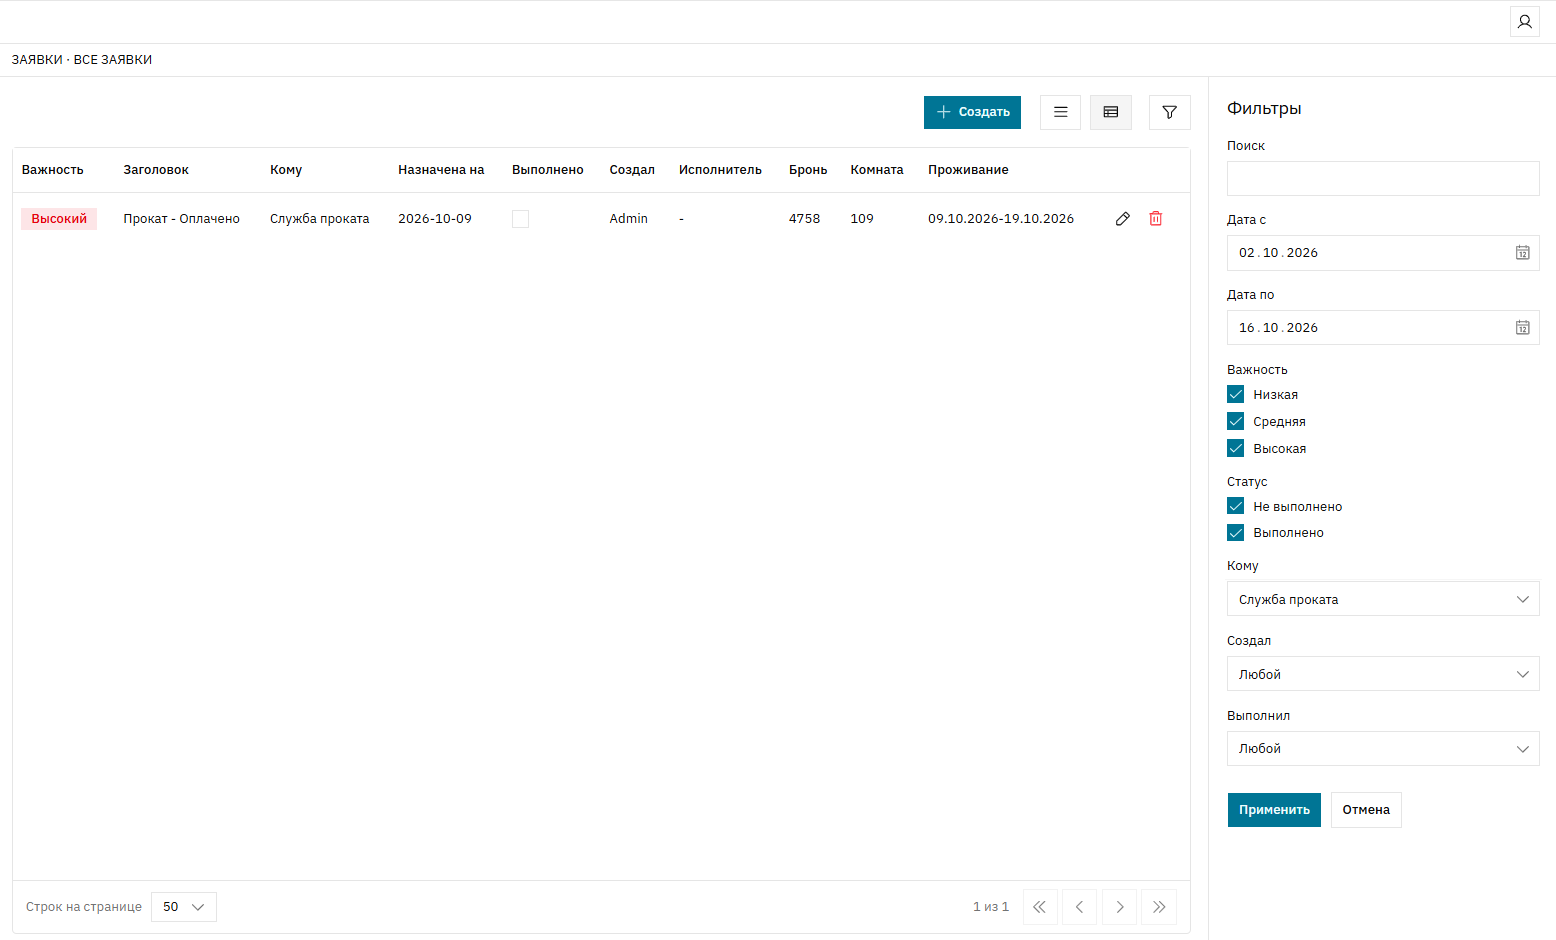
Task: Click room number 109 cell
Action: coord(862,219)
